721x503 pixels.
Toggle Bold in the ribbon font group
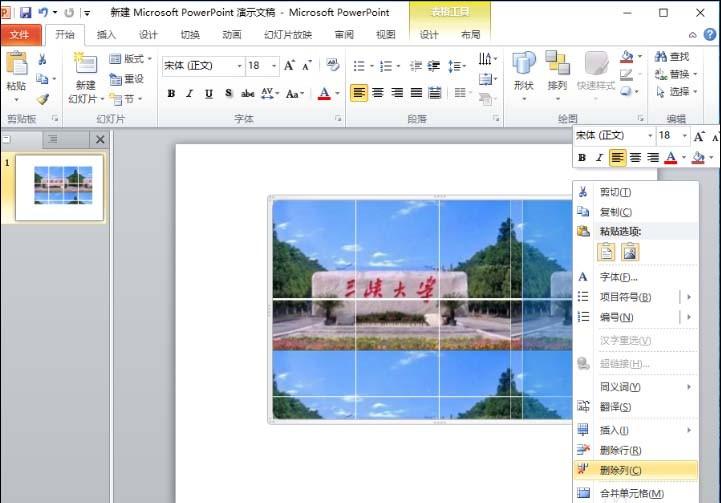(x=171, y=93)
